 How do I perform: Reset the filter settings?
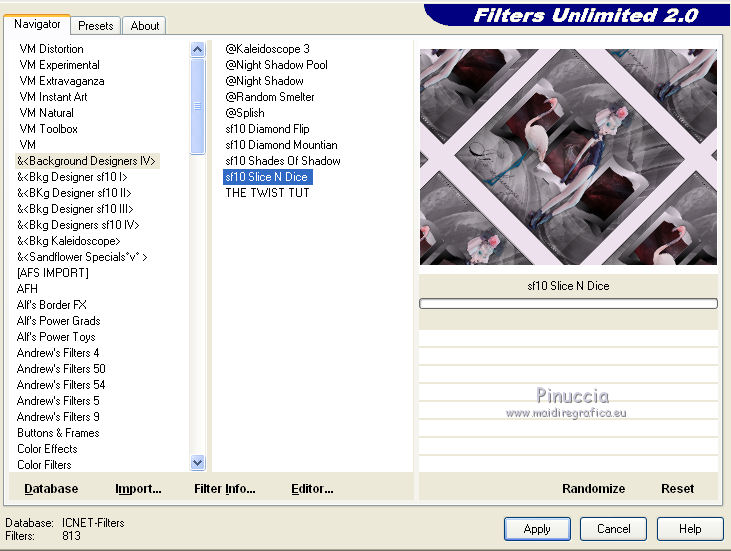tap(677, 489)
